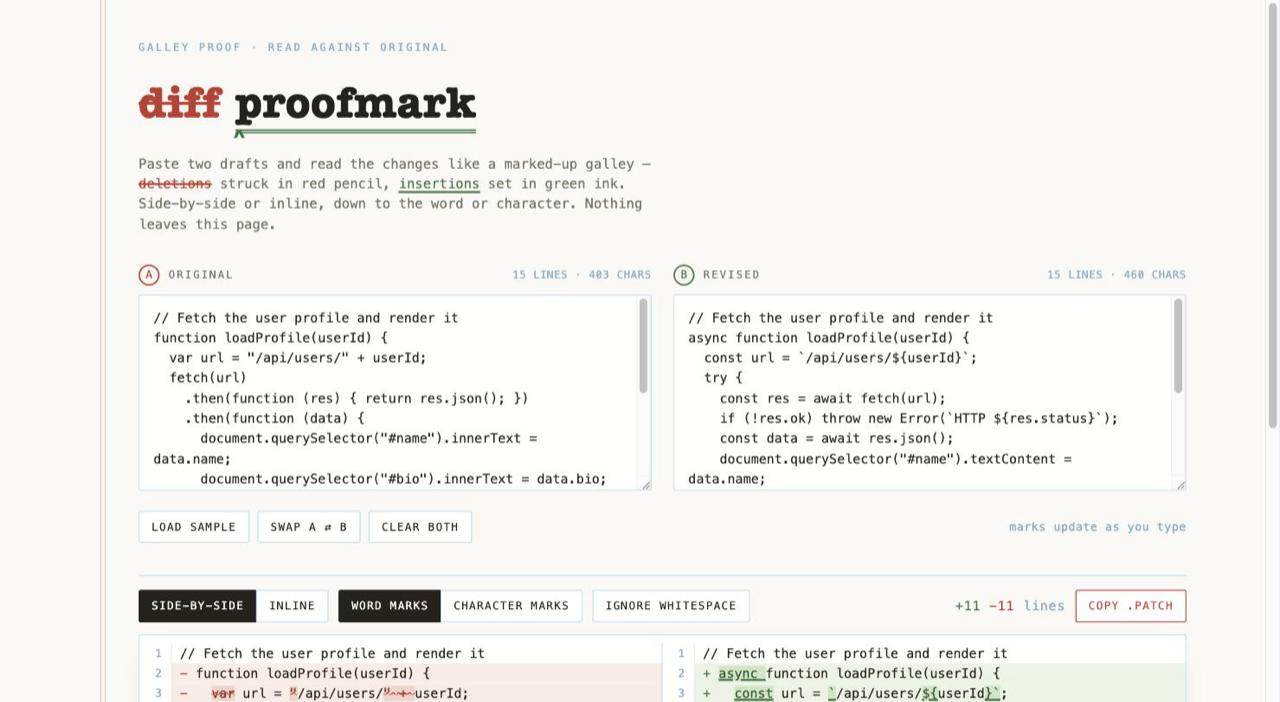Click the struck-through 'deletions' word

click(x=175, y=184)
